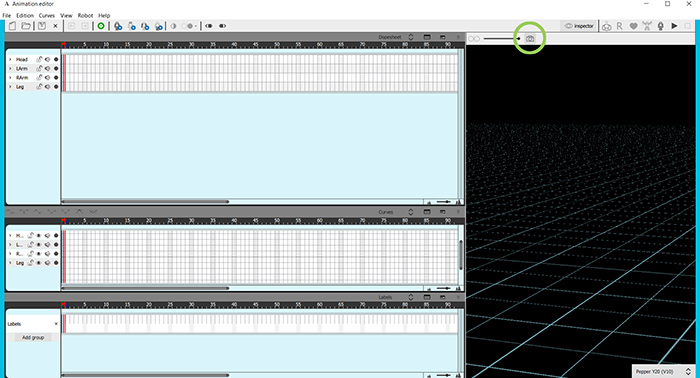Open the Help menu
The height and width of the screenshot is (378, 700).
coord(104,15)
